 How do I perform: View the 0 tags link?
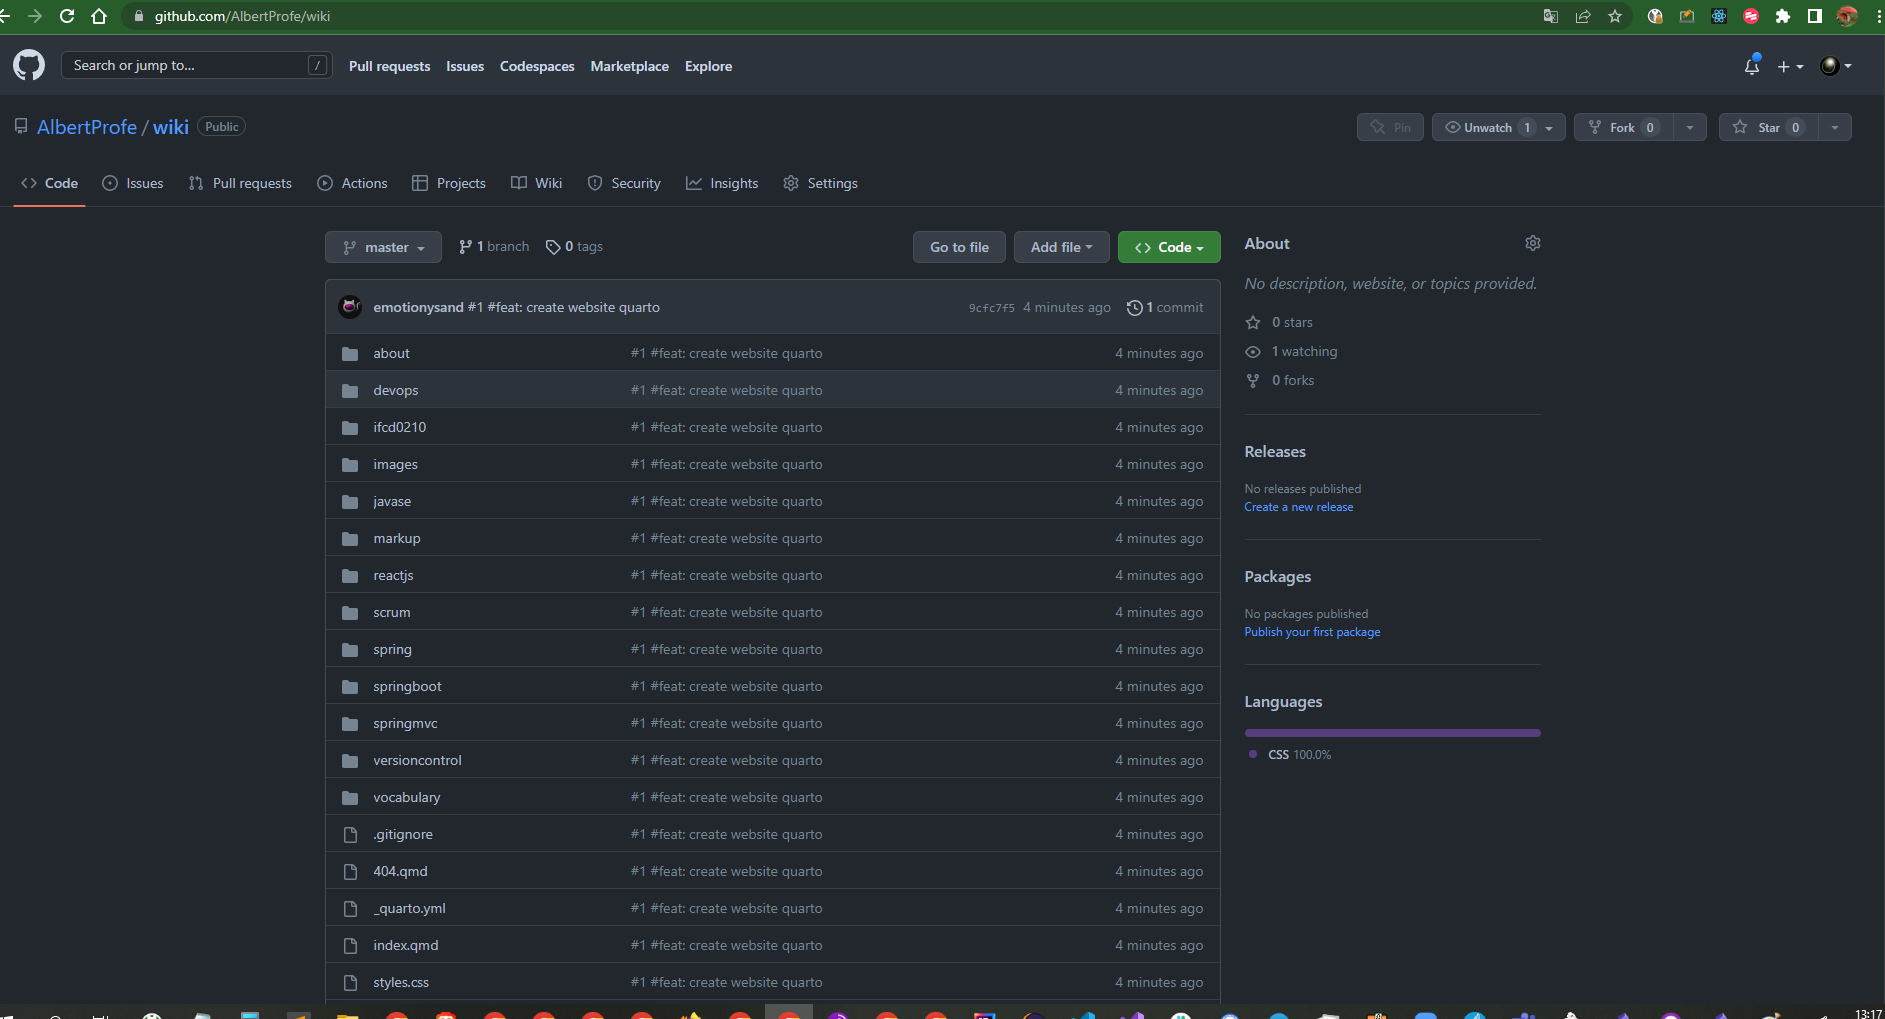click(574, 247)
